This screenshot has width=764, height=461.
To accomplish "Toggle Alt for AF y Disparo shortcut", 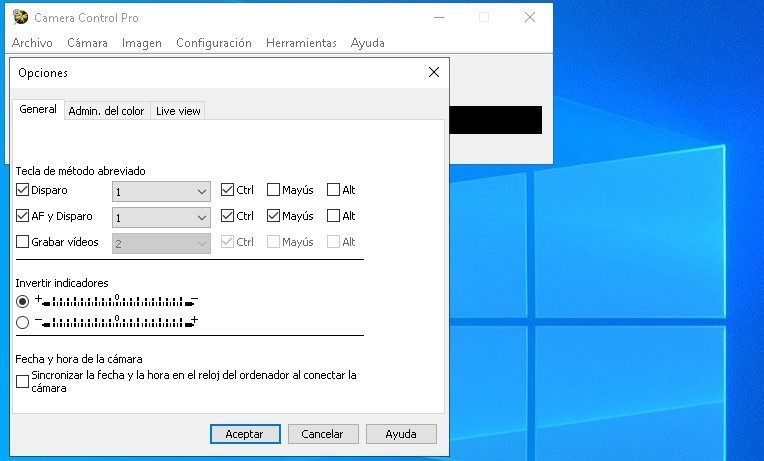I will click(x=333, y=215).
